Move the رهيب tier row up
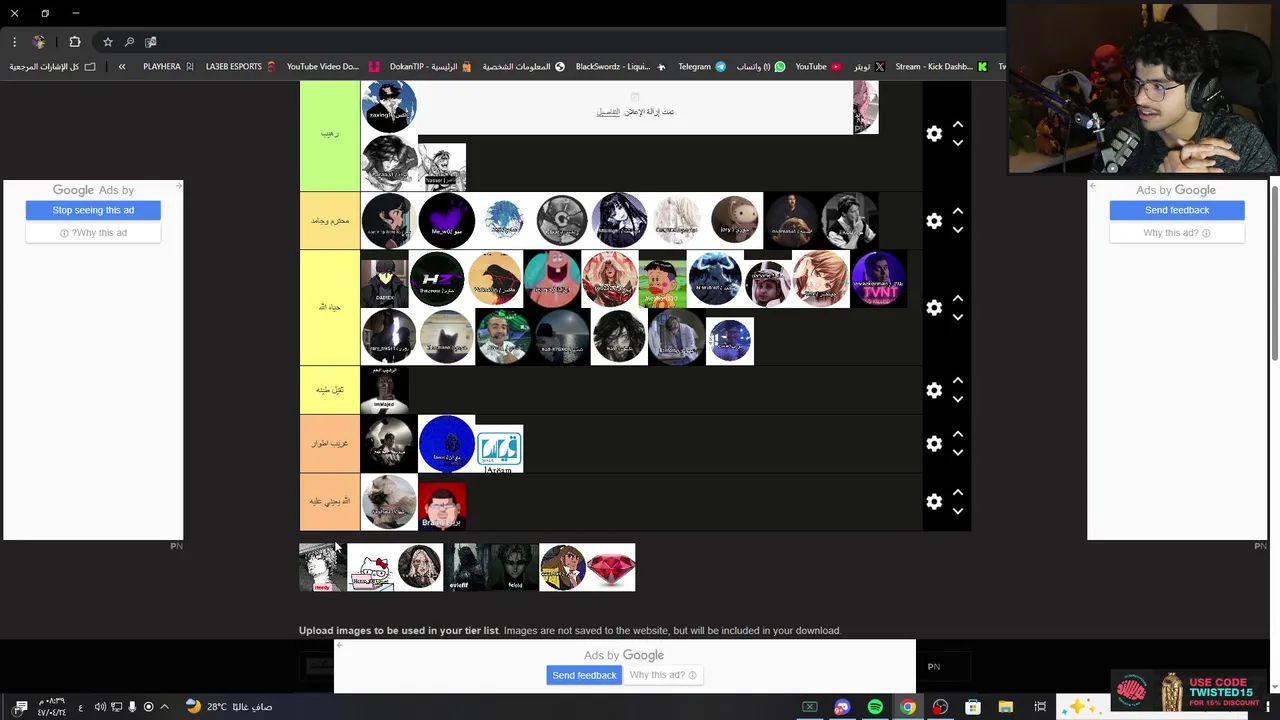The width and height of the screenshot is (1280, 720). pos(958,125)
